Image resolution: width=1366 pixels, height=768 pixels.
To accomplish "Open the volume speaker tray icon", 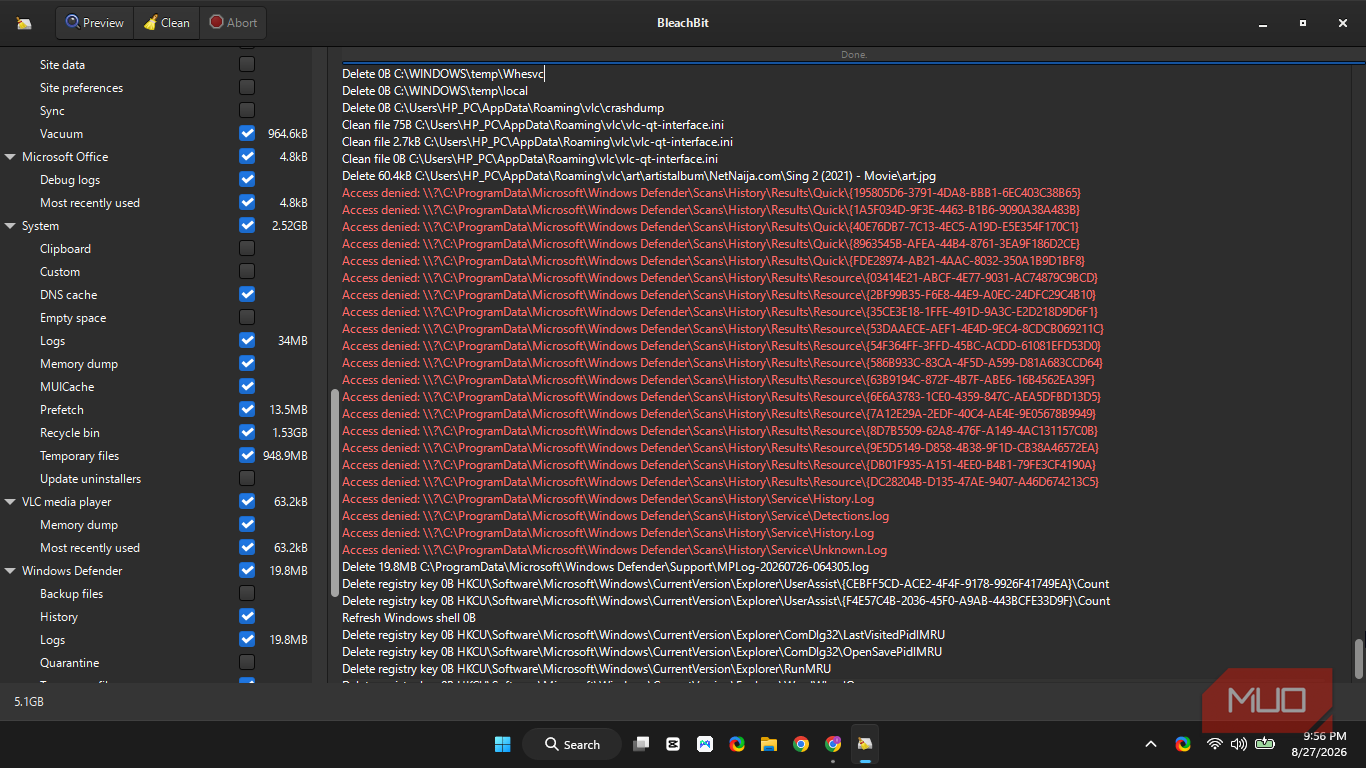I will 1239,744.
